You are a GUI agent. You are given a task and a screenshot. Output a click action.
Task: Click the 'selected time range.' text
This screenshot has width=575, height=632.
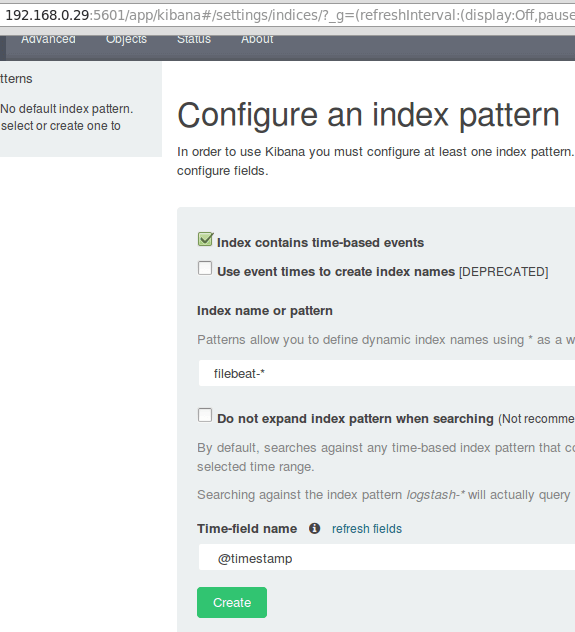tap(255, 467)
